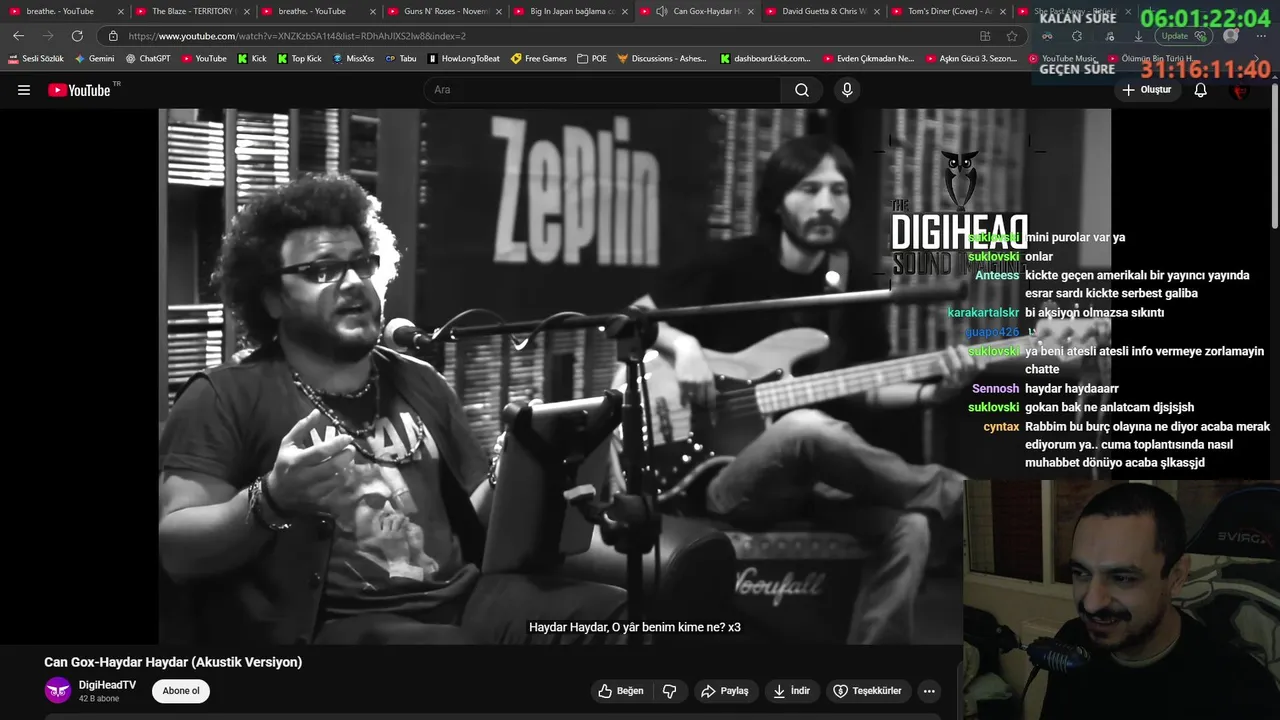1280x720 pixels.
Task: Go back with the browser back arrow
Action: coord(18,36)
